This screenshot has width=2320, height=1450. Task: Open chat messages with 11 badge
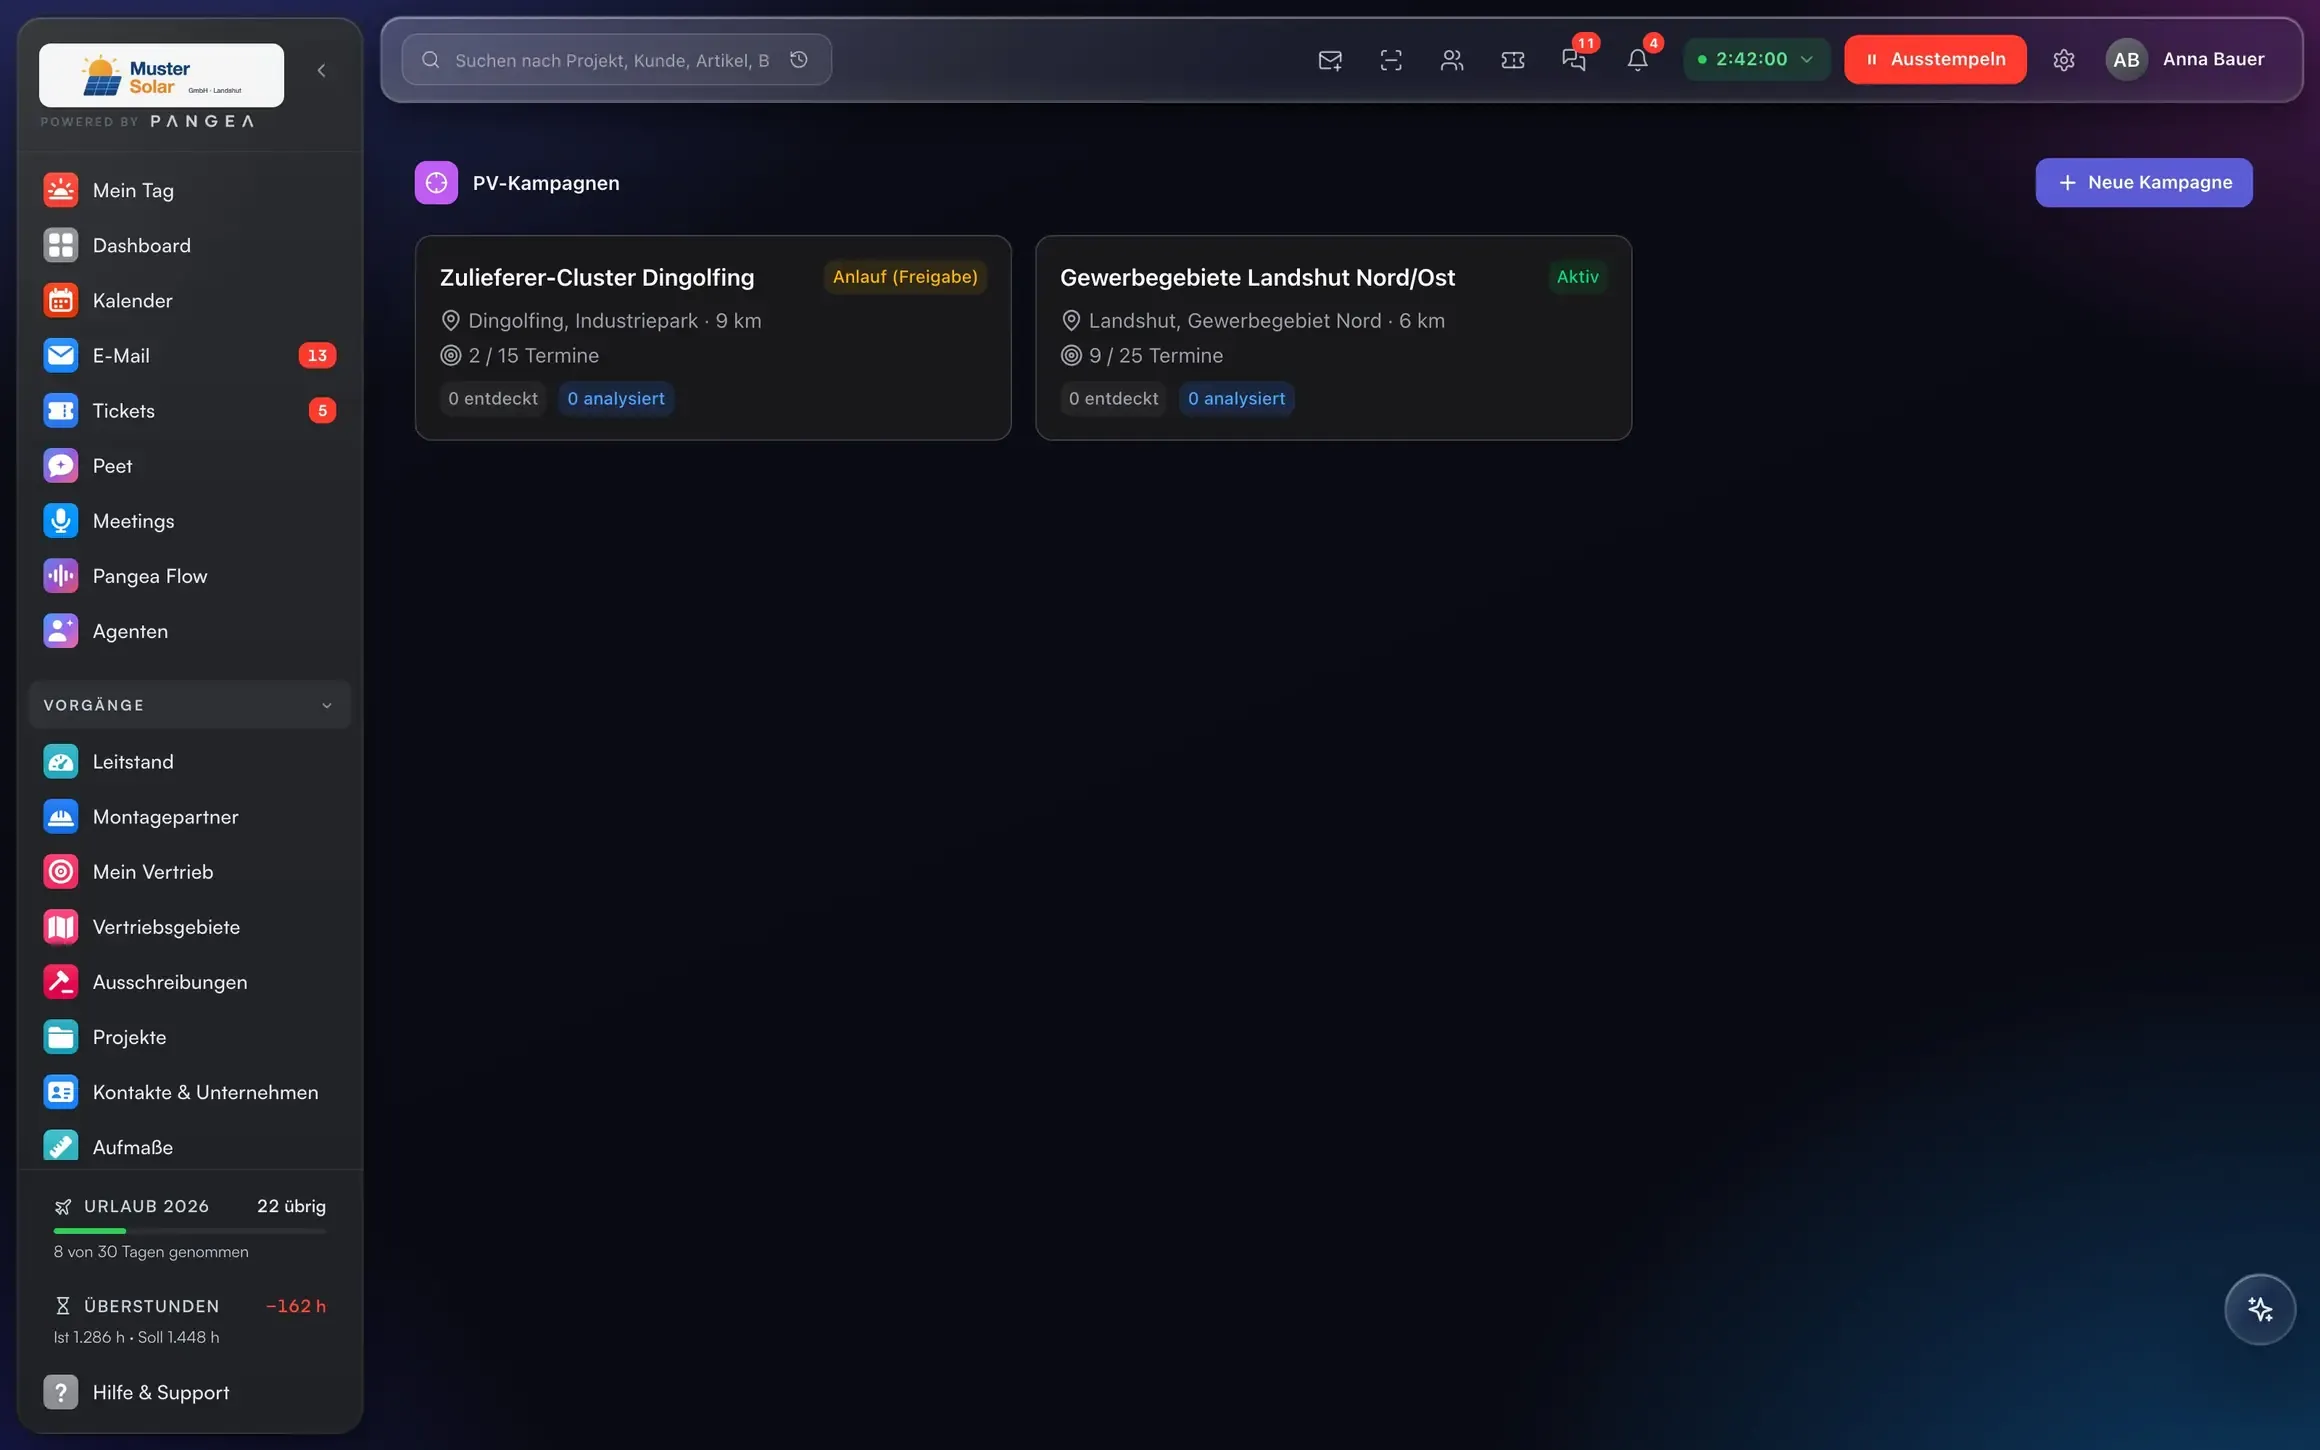tap(1574, 60)
